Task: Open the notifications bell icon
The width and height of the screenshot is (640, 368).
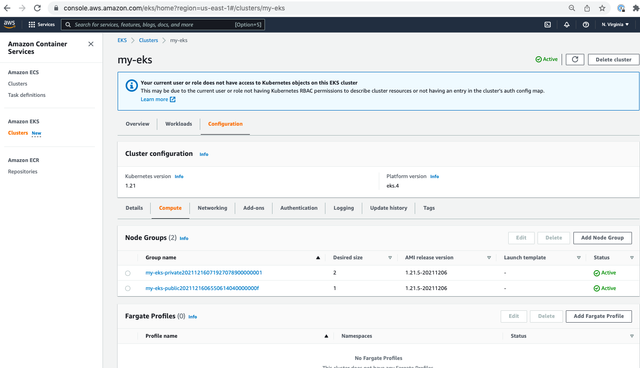Action: pyautogui.click(x=567, y=24)
